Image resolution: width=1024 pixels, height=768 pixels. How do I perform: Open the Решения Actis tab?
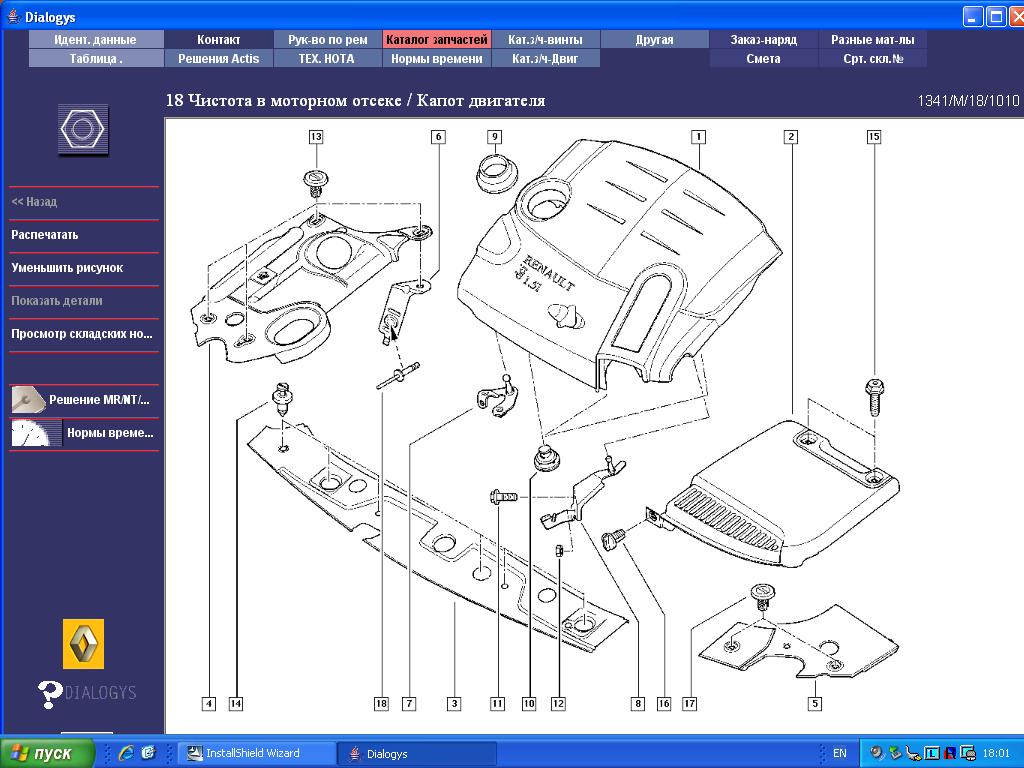(218, 58)
